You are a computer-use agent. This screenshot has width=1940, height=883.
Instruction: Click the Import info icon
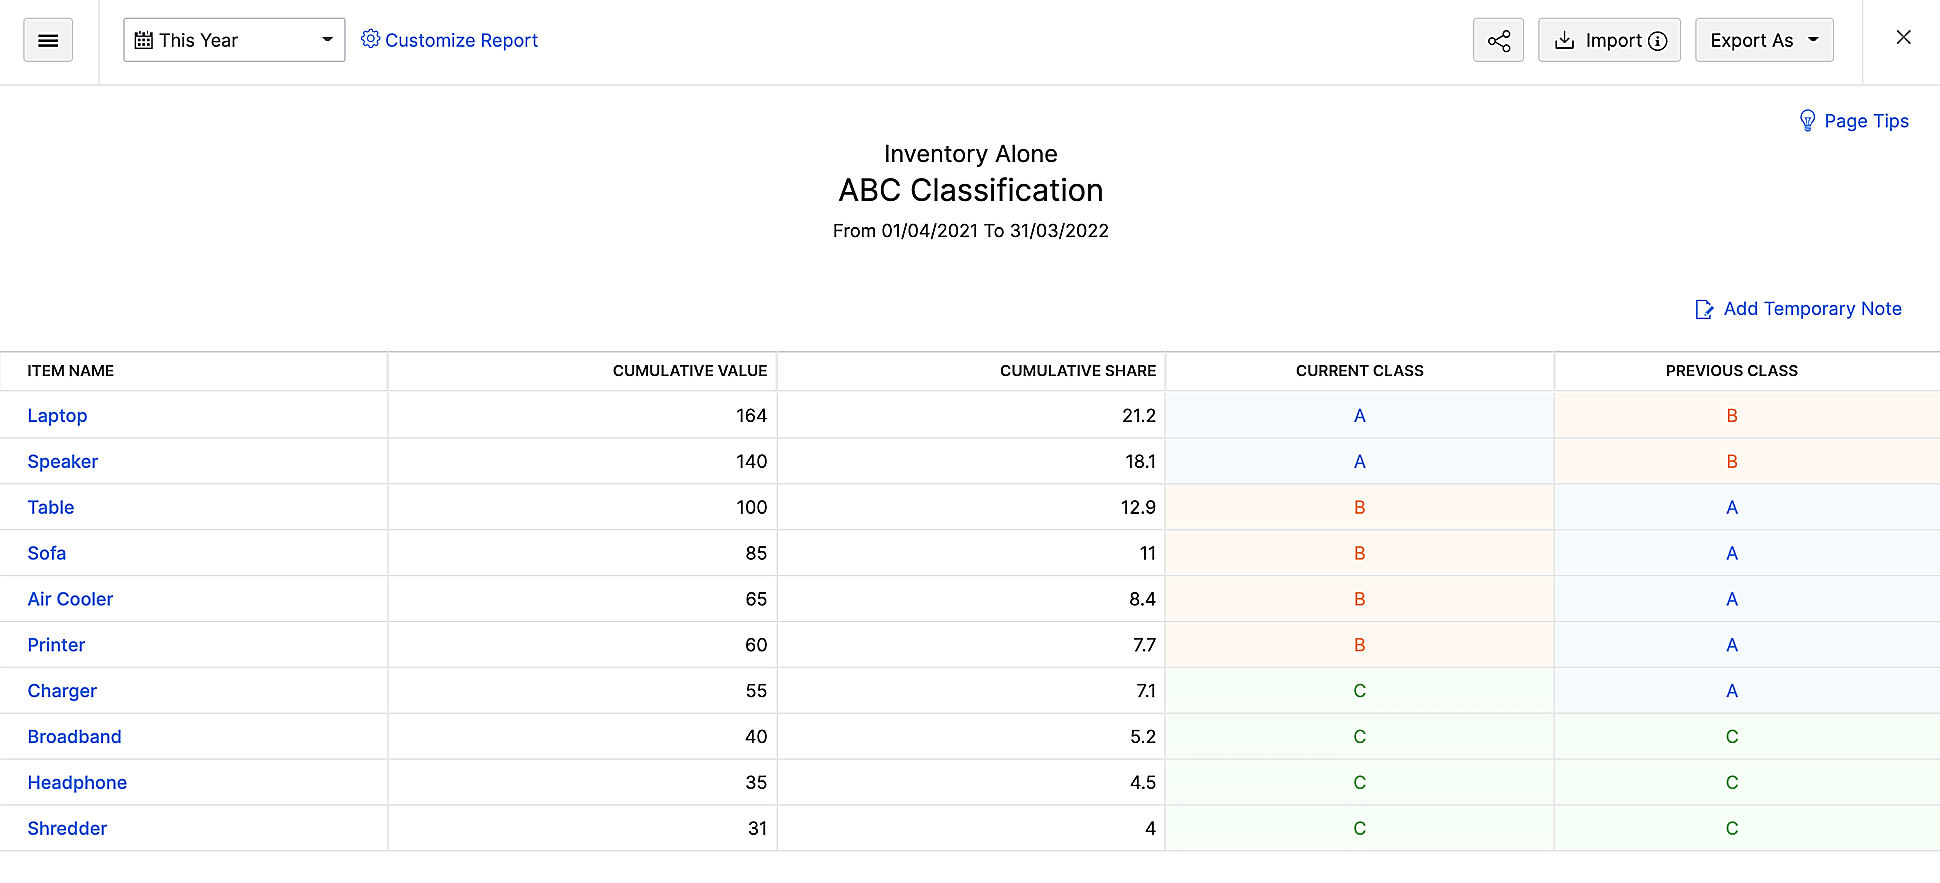tap(1657, 41)
